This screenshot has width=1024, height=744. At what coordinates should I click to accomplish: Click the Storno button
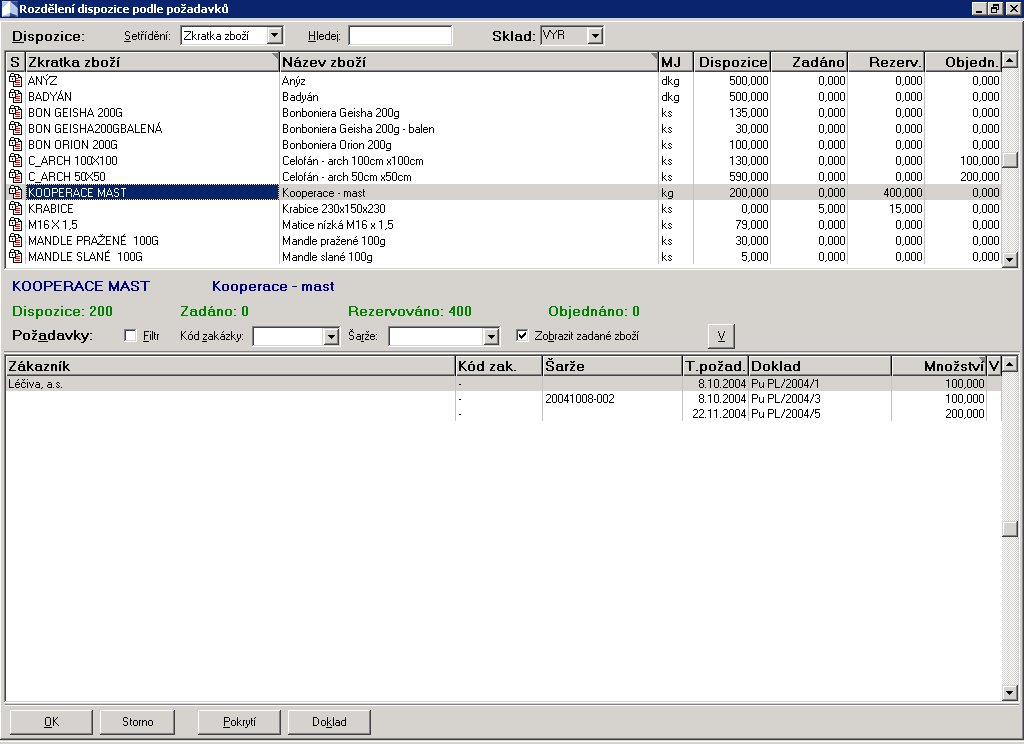pyautogui.click(x=137, y=721)
